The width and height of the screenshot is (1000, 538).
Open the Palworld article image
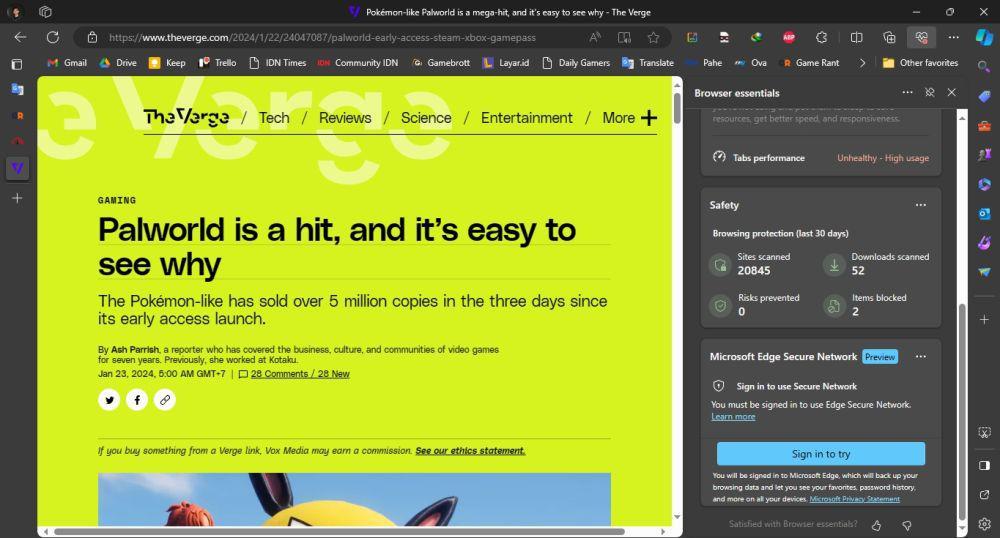[354, 499]
